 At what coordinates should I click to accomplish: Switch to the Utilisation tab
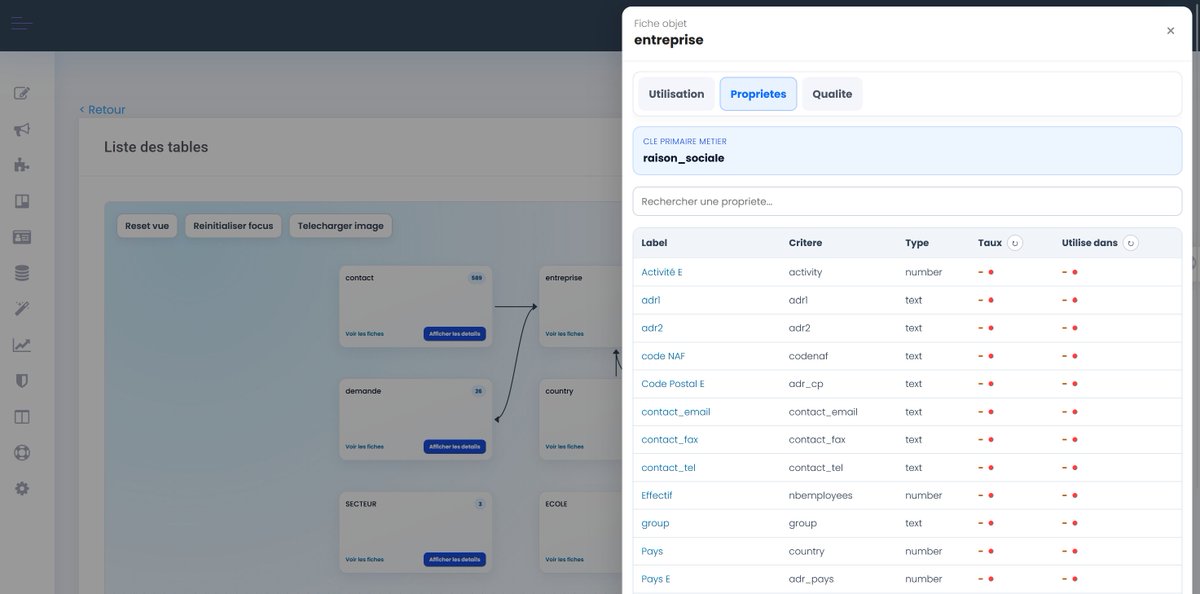676,93
